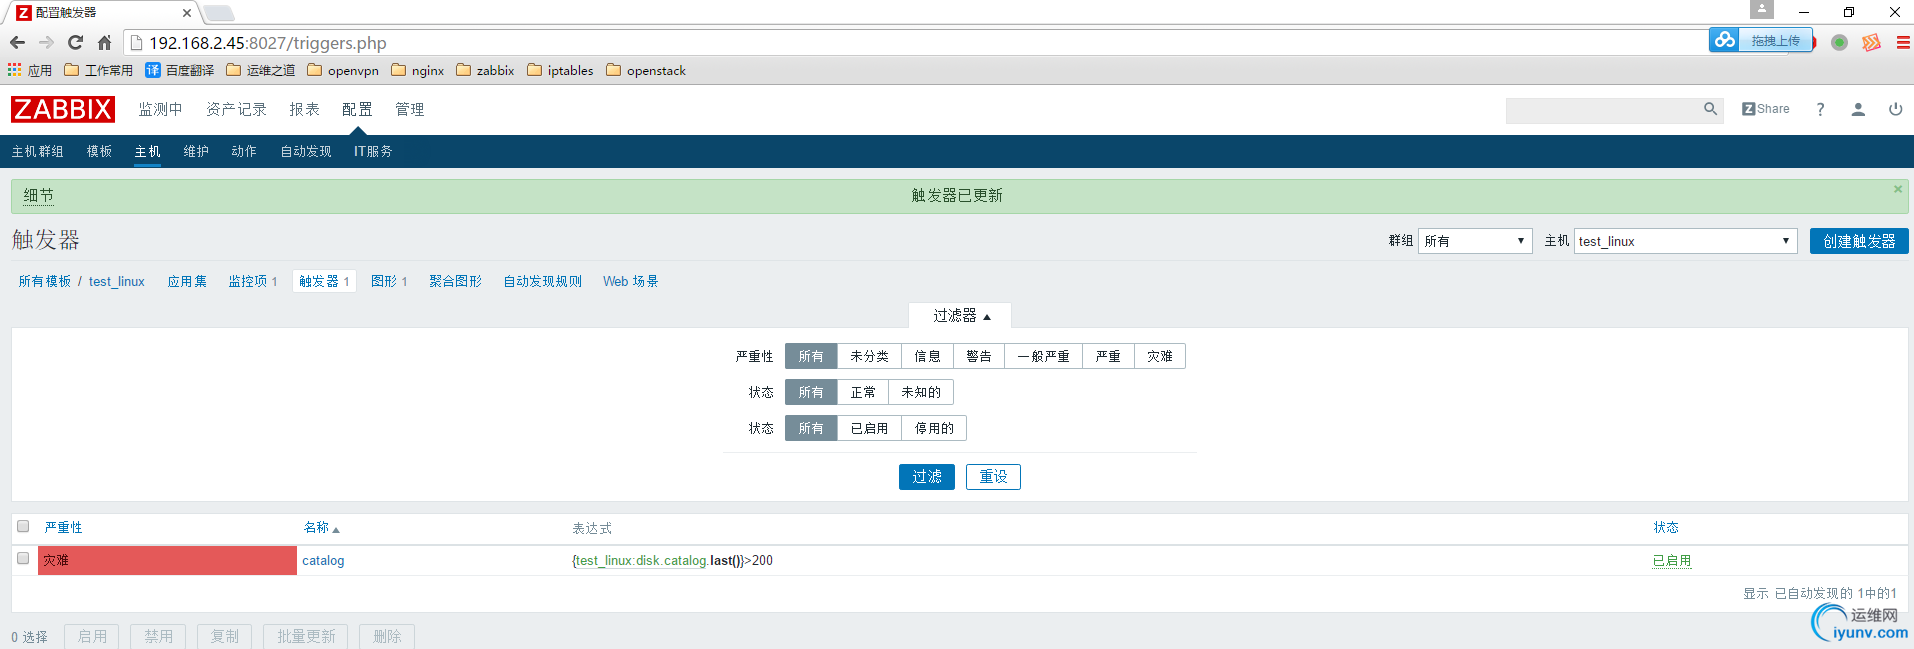
Task: Select severity filter 灾难
Action: (1160, 356)
